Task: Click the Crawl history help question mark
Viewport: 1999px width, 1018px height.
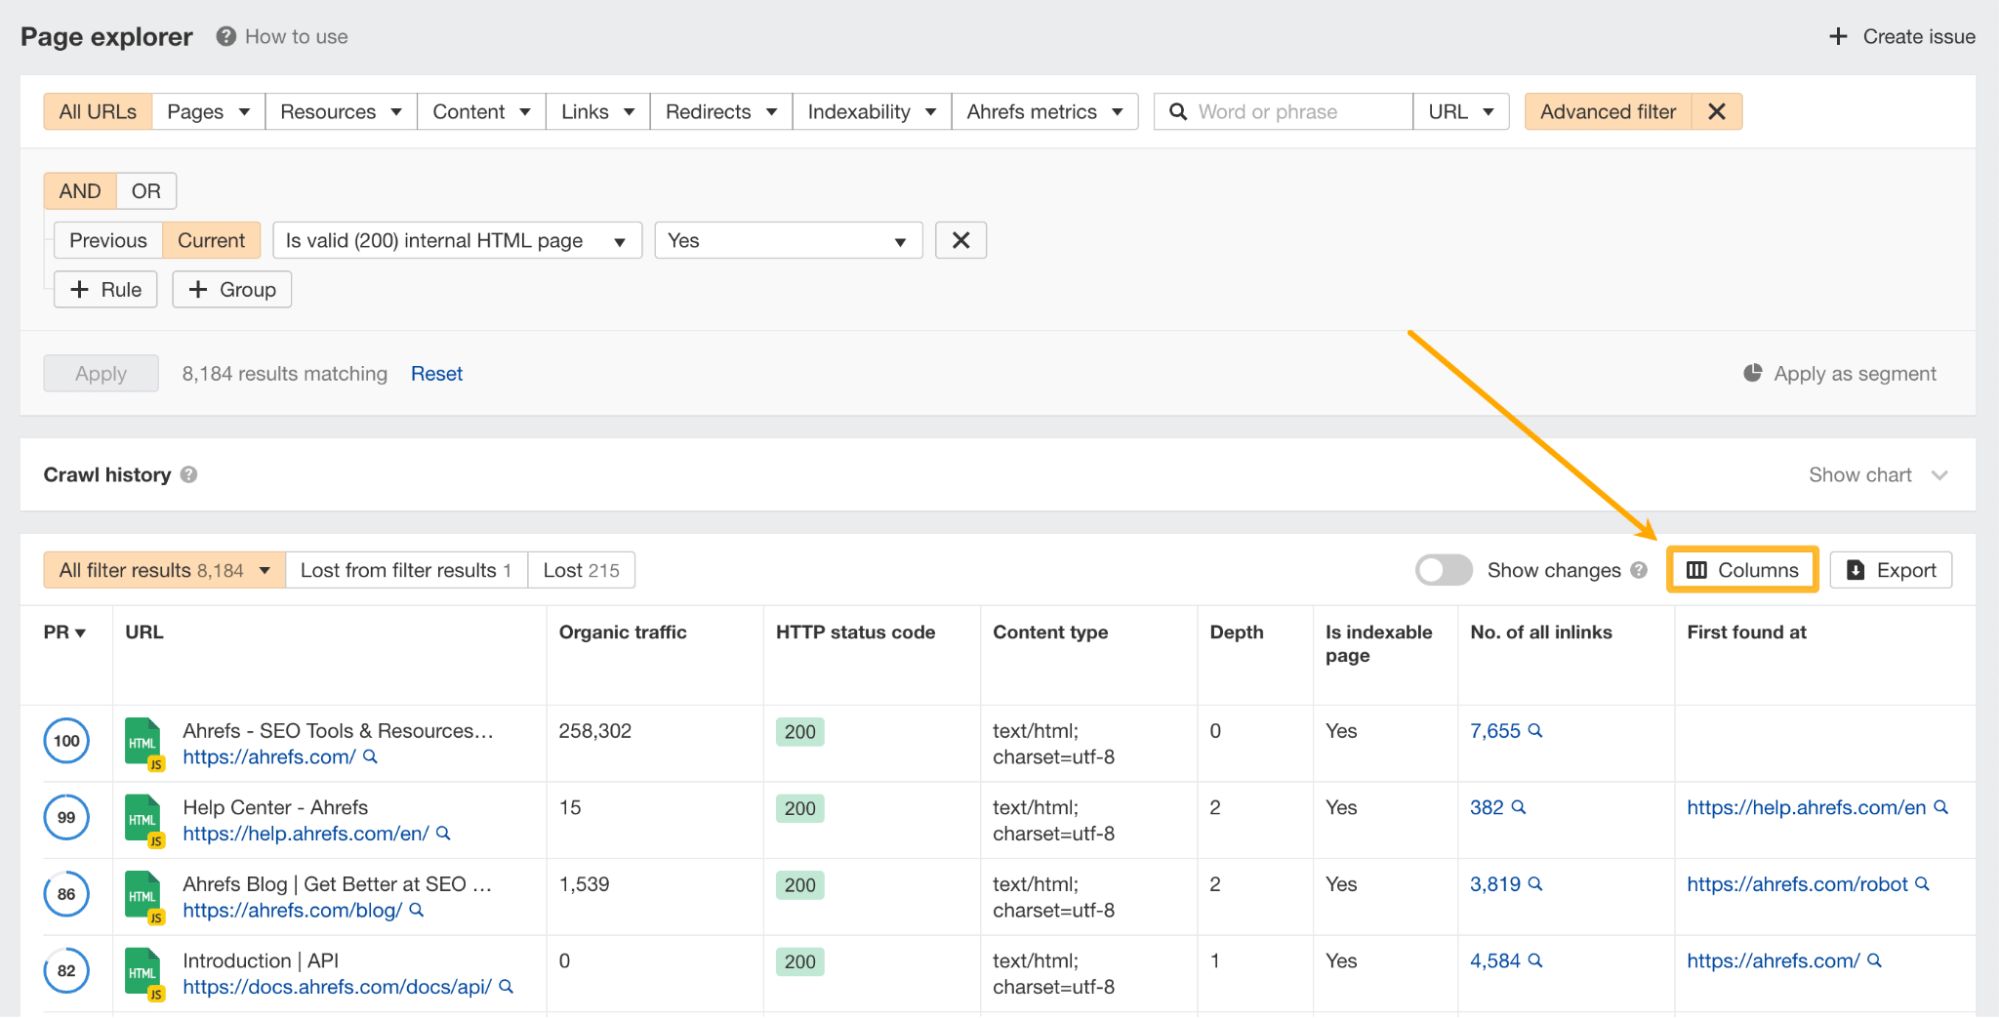Action: point(189,475)
